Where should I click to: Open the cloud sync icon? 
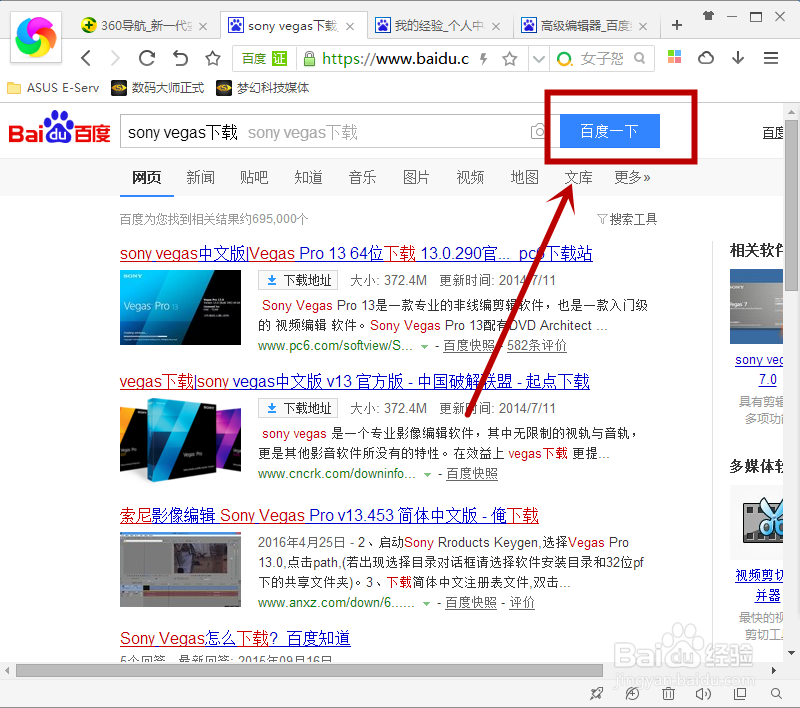(706, 58)
